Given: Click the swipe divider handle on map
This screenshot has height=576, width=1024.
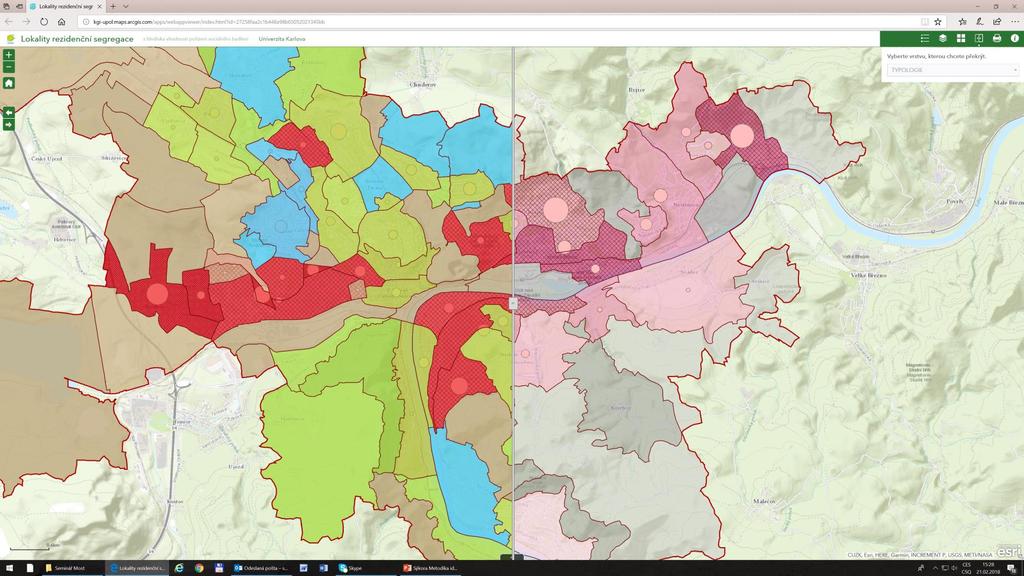Looking at the screenshot, I should [513, 303].
